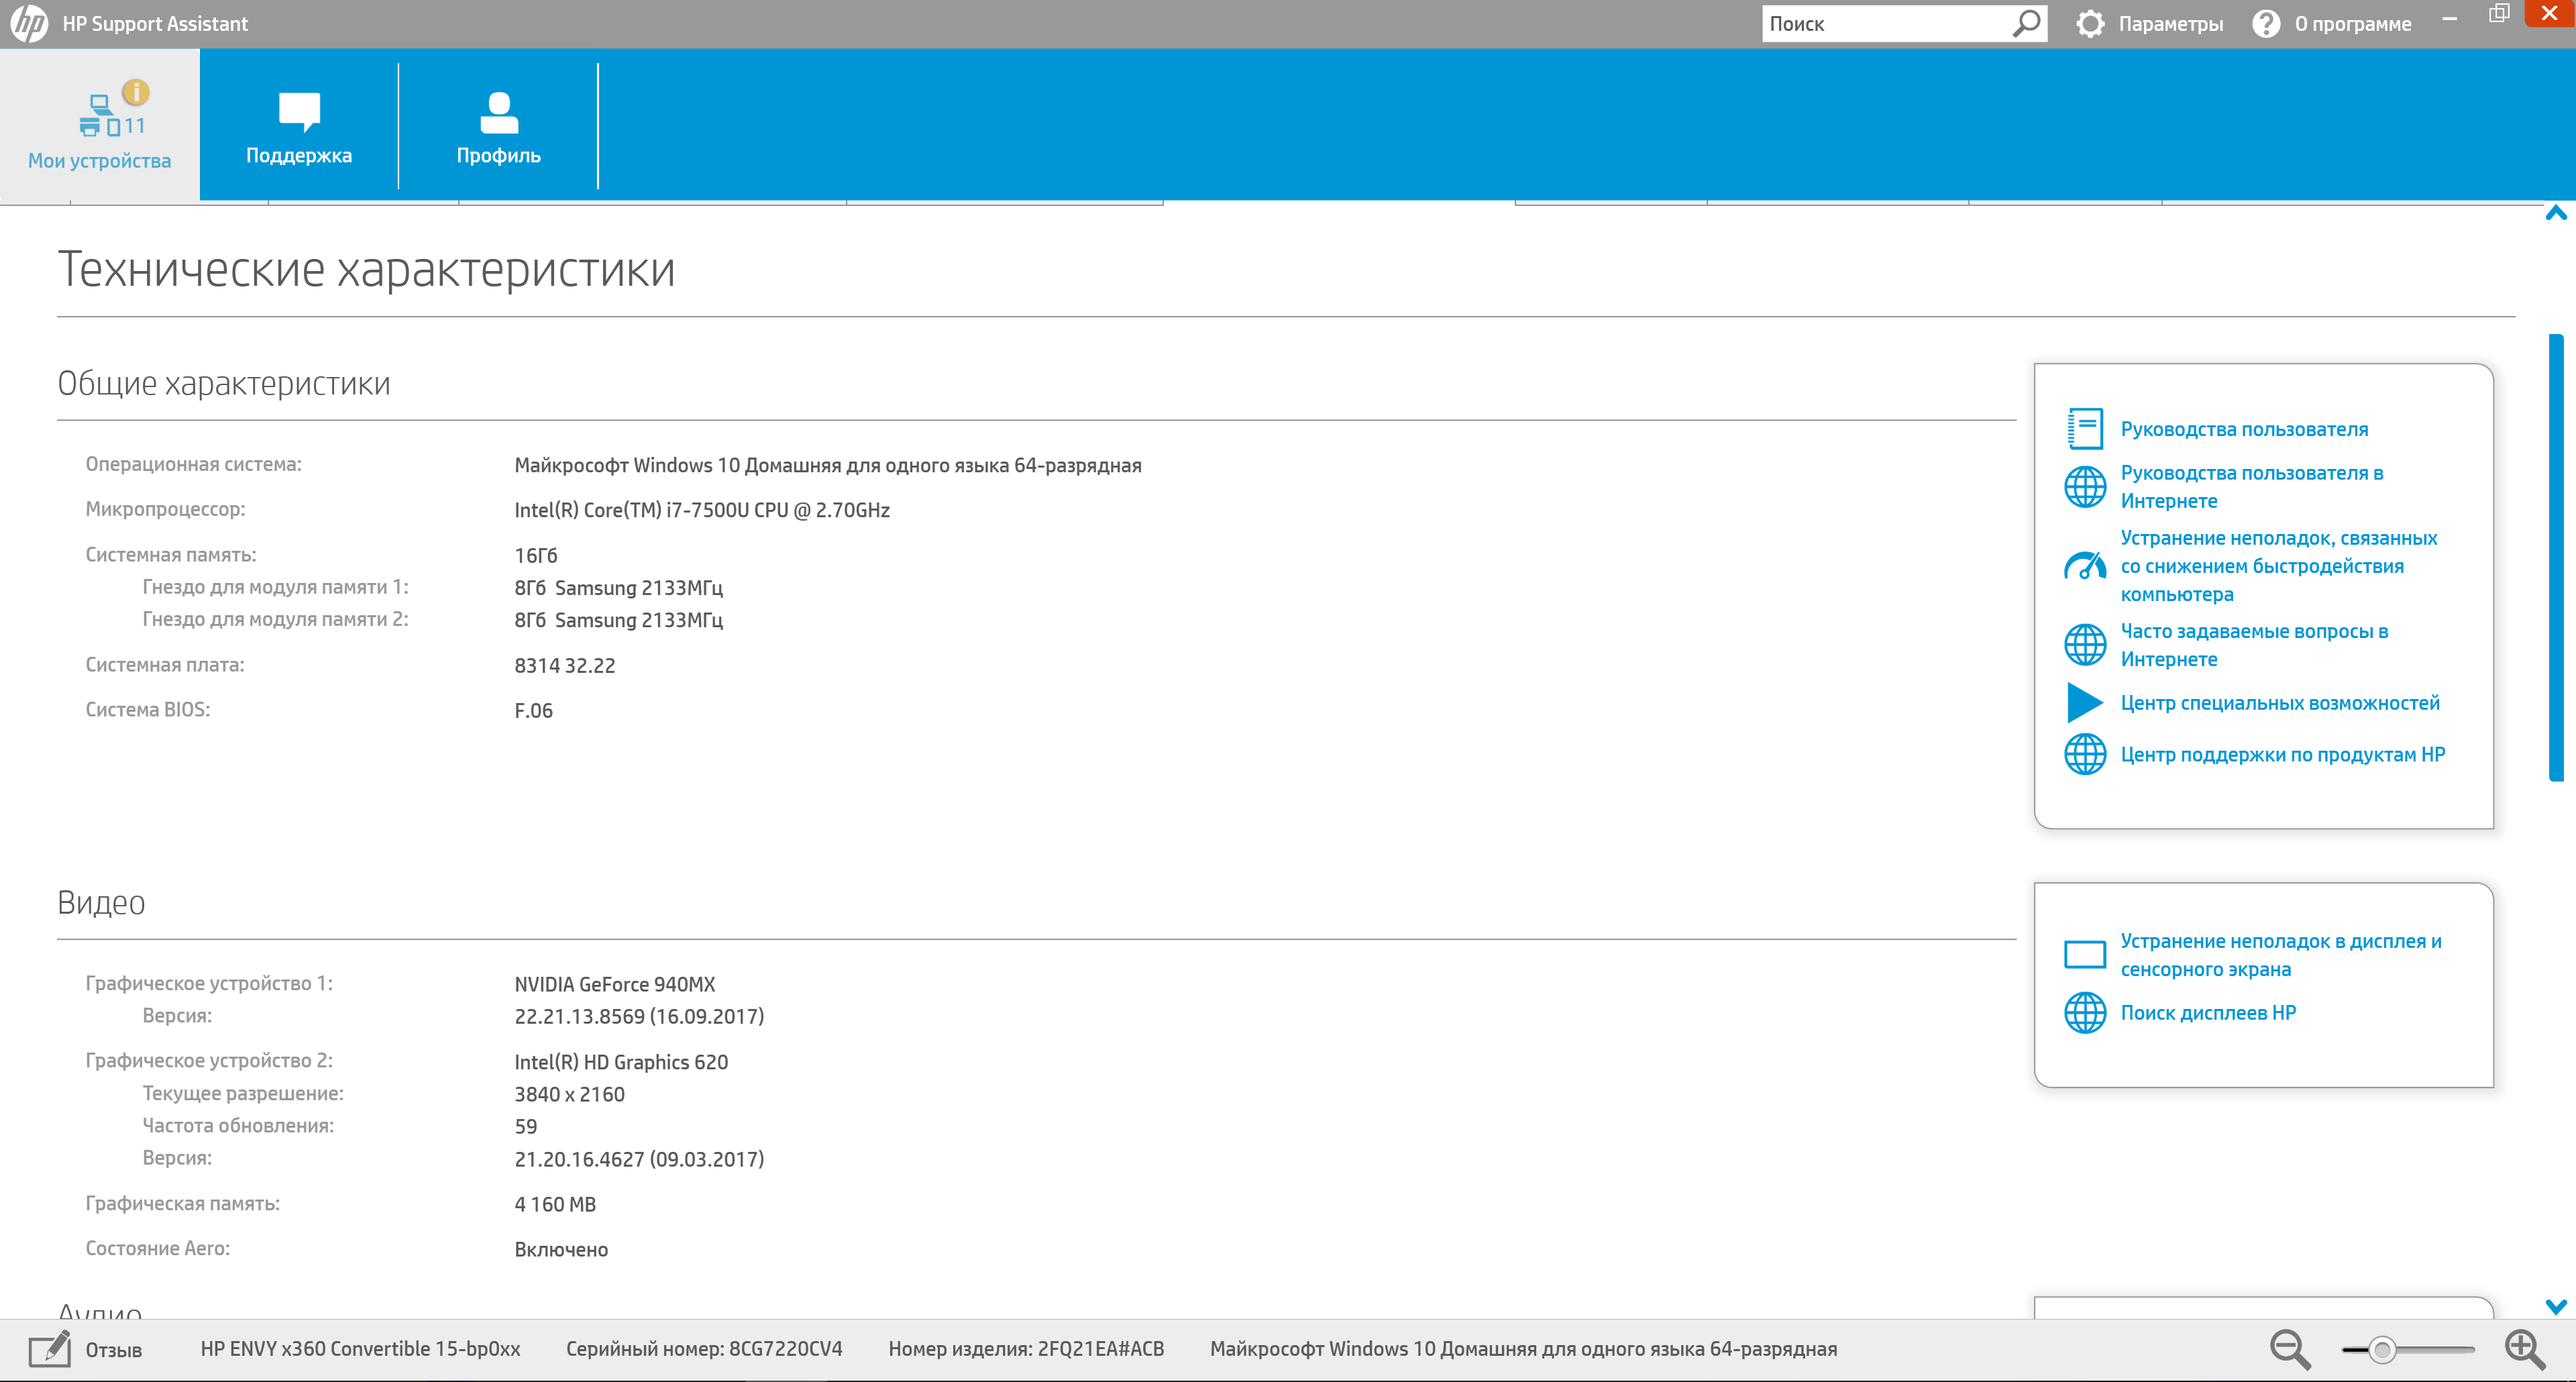2576x1382 pixels.
Task: Select the 4 160 MB graphics memory value
Action: pyautogui.click(x=555, y=1205)
